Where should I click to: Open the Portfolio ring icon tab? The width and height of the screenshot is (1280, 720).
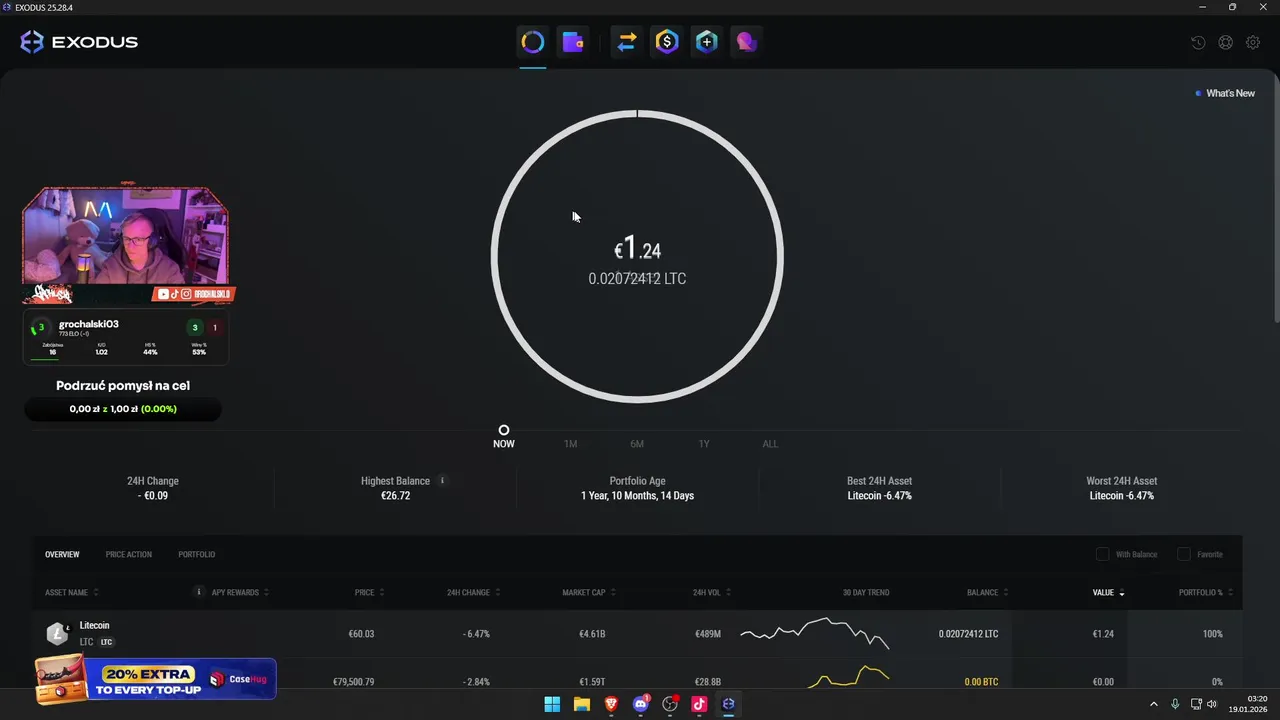tap(532, 42)
